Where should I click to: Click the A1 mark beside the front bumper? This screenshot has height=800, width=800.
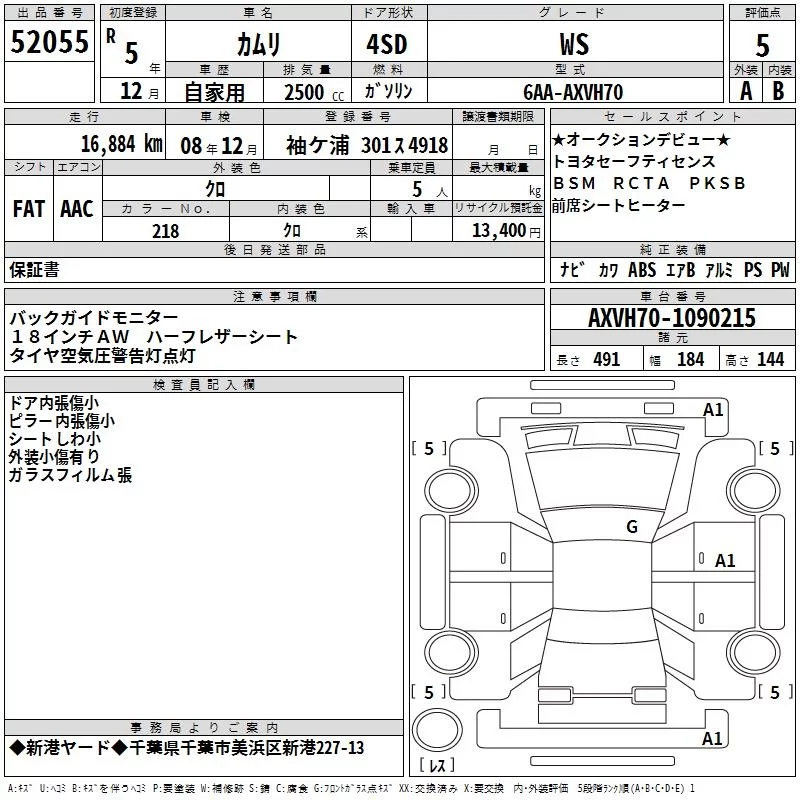[713, 410]
